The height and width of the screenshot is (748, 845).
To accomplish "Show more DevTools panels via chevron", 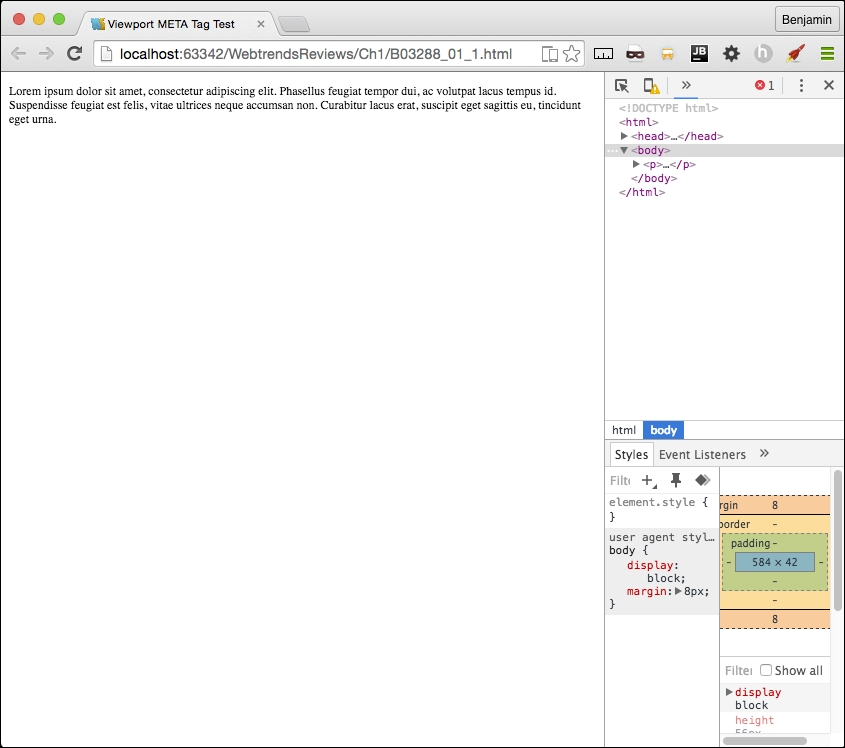I will pyautogui.click(x=686, y=86).
